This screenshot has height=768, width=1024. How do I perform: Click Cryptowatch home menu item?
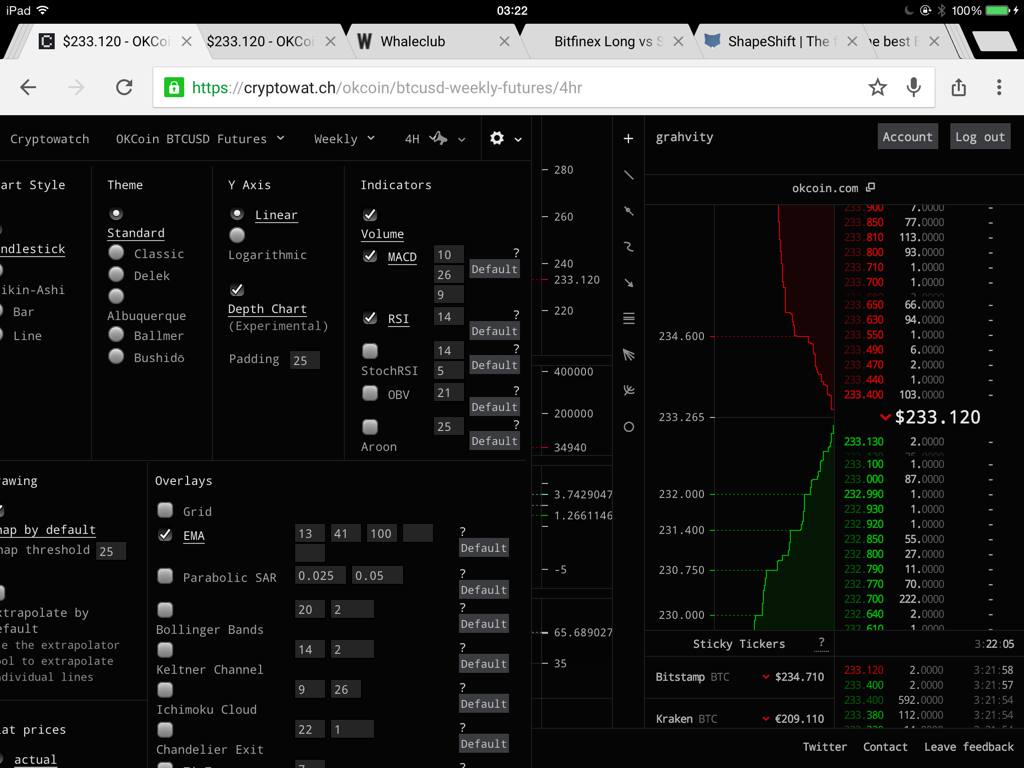click(x=50, y=138)
